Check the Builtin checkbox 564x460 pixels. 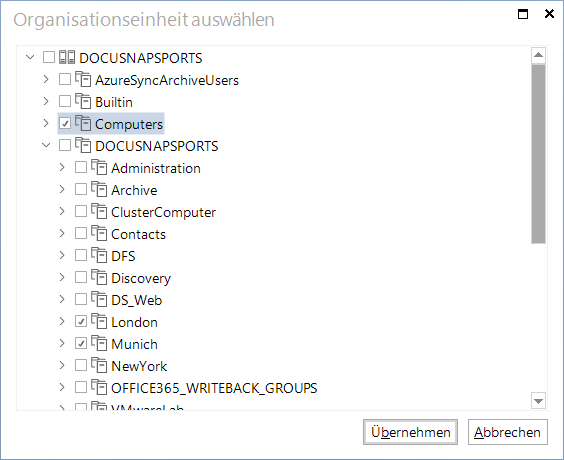65,101
